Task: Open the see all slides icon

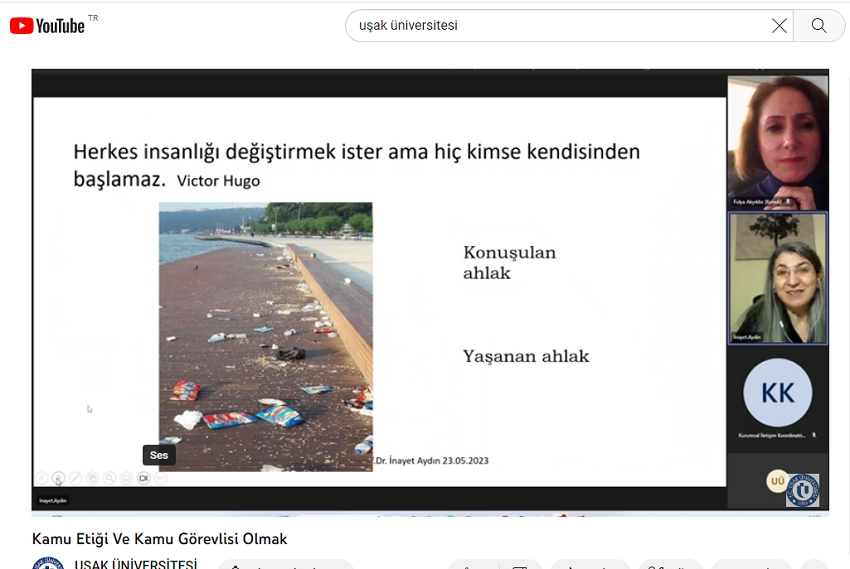Action: pos(92,478)
